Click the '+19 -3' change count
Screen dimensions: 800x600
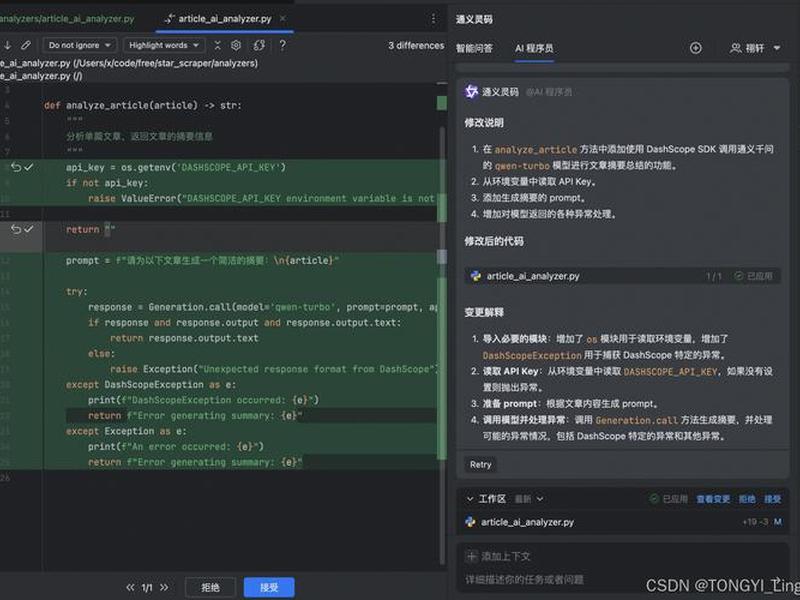pyautogui.click(x=755, y=522)
